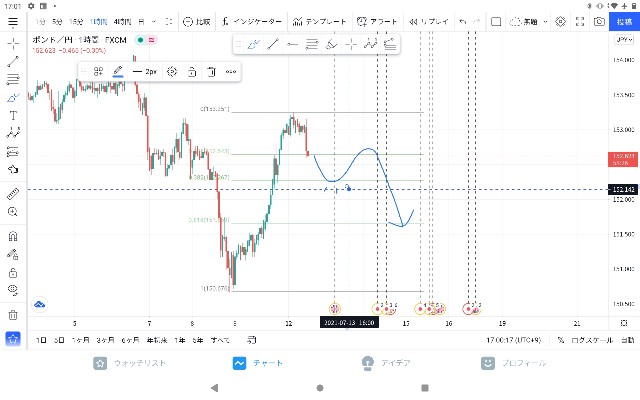
Task: Choose horizontal ray in the favorites floating toolbar
Action: tap(292, 44)
